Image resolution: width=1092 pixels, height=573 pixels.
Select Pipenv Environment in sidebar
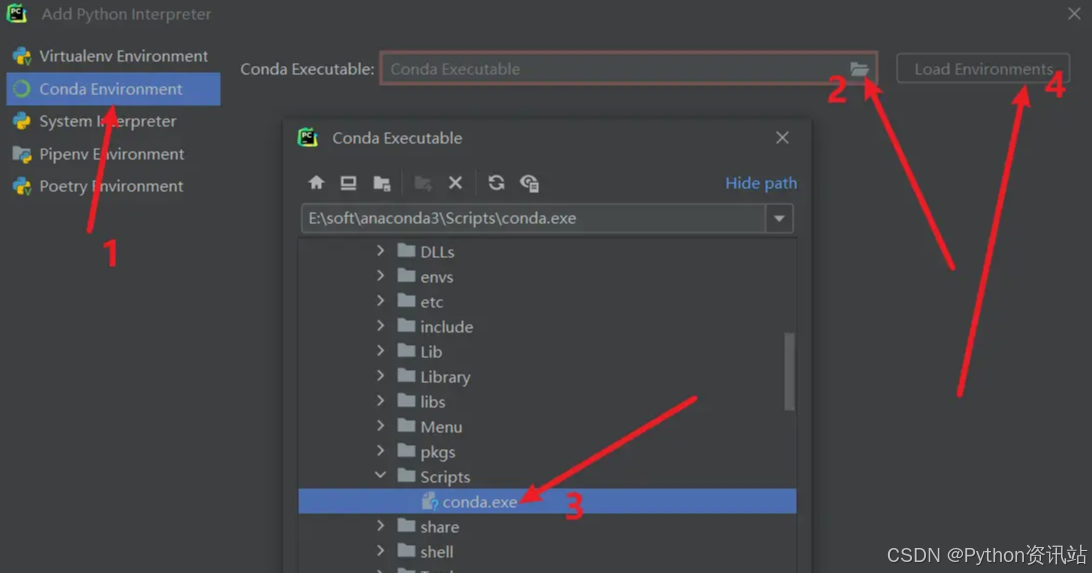114,154
